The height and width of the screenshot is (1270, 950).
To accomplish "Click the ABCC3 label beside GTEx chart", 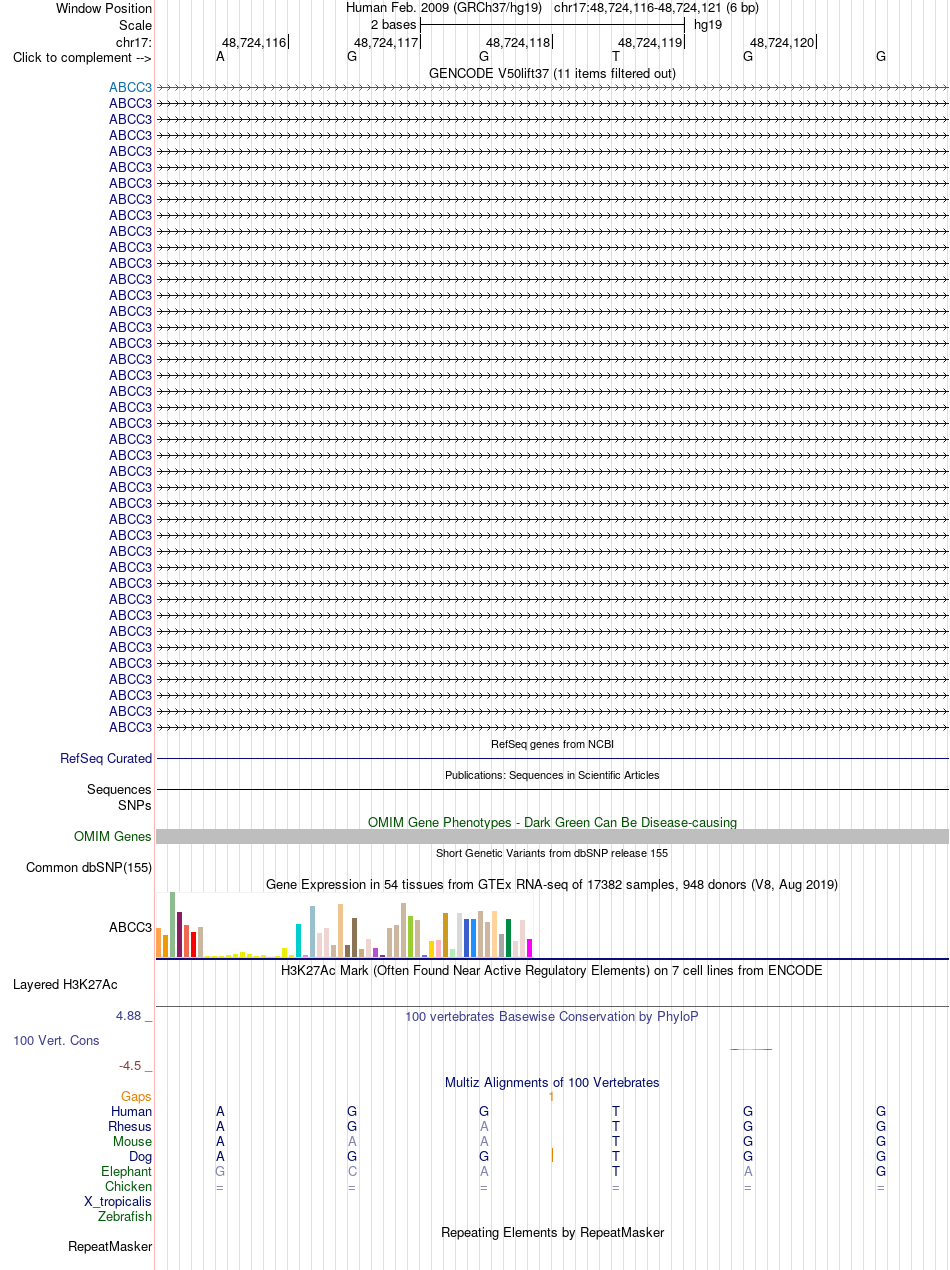I will click(x=130, y=927).
